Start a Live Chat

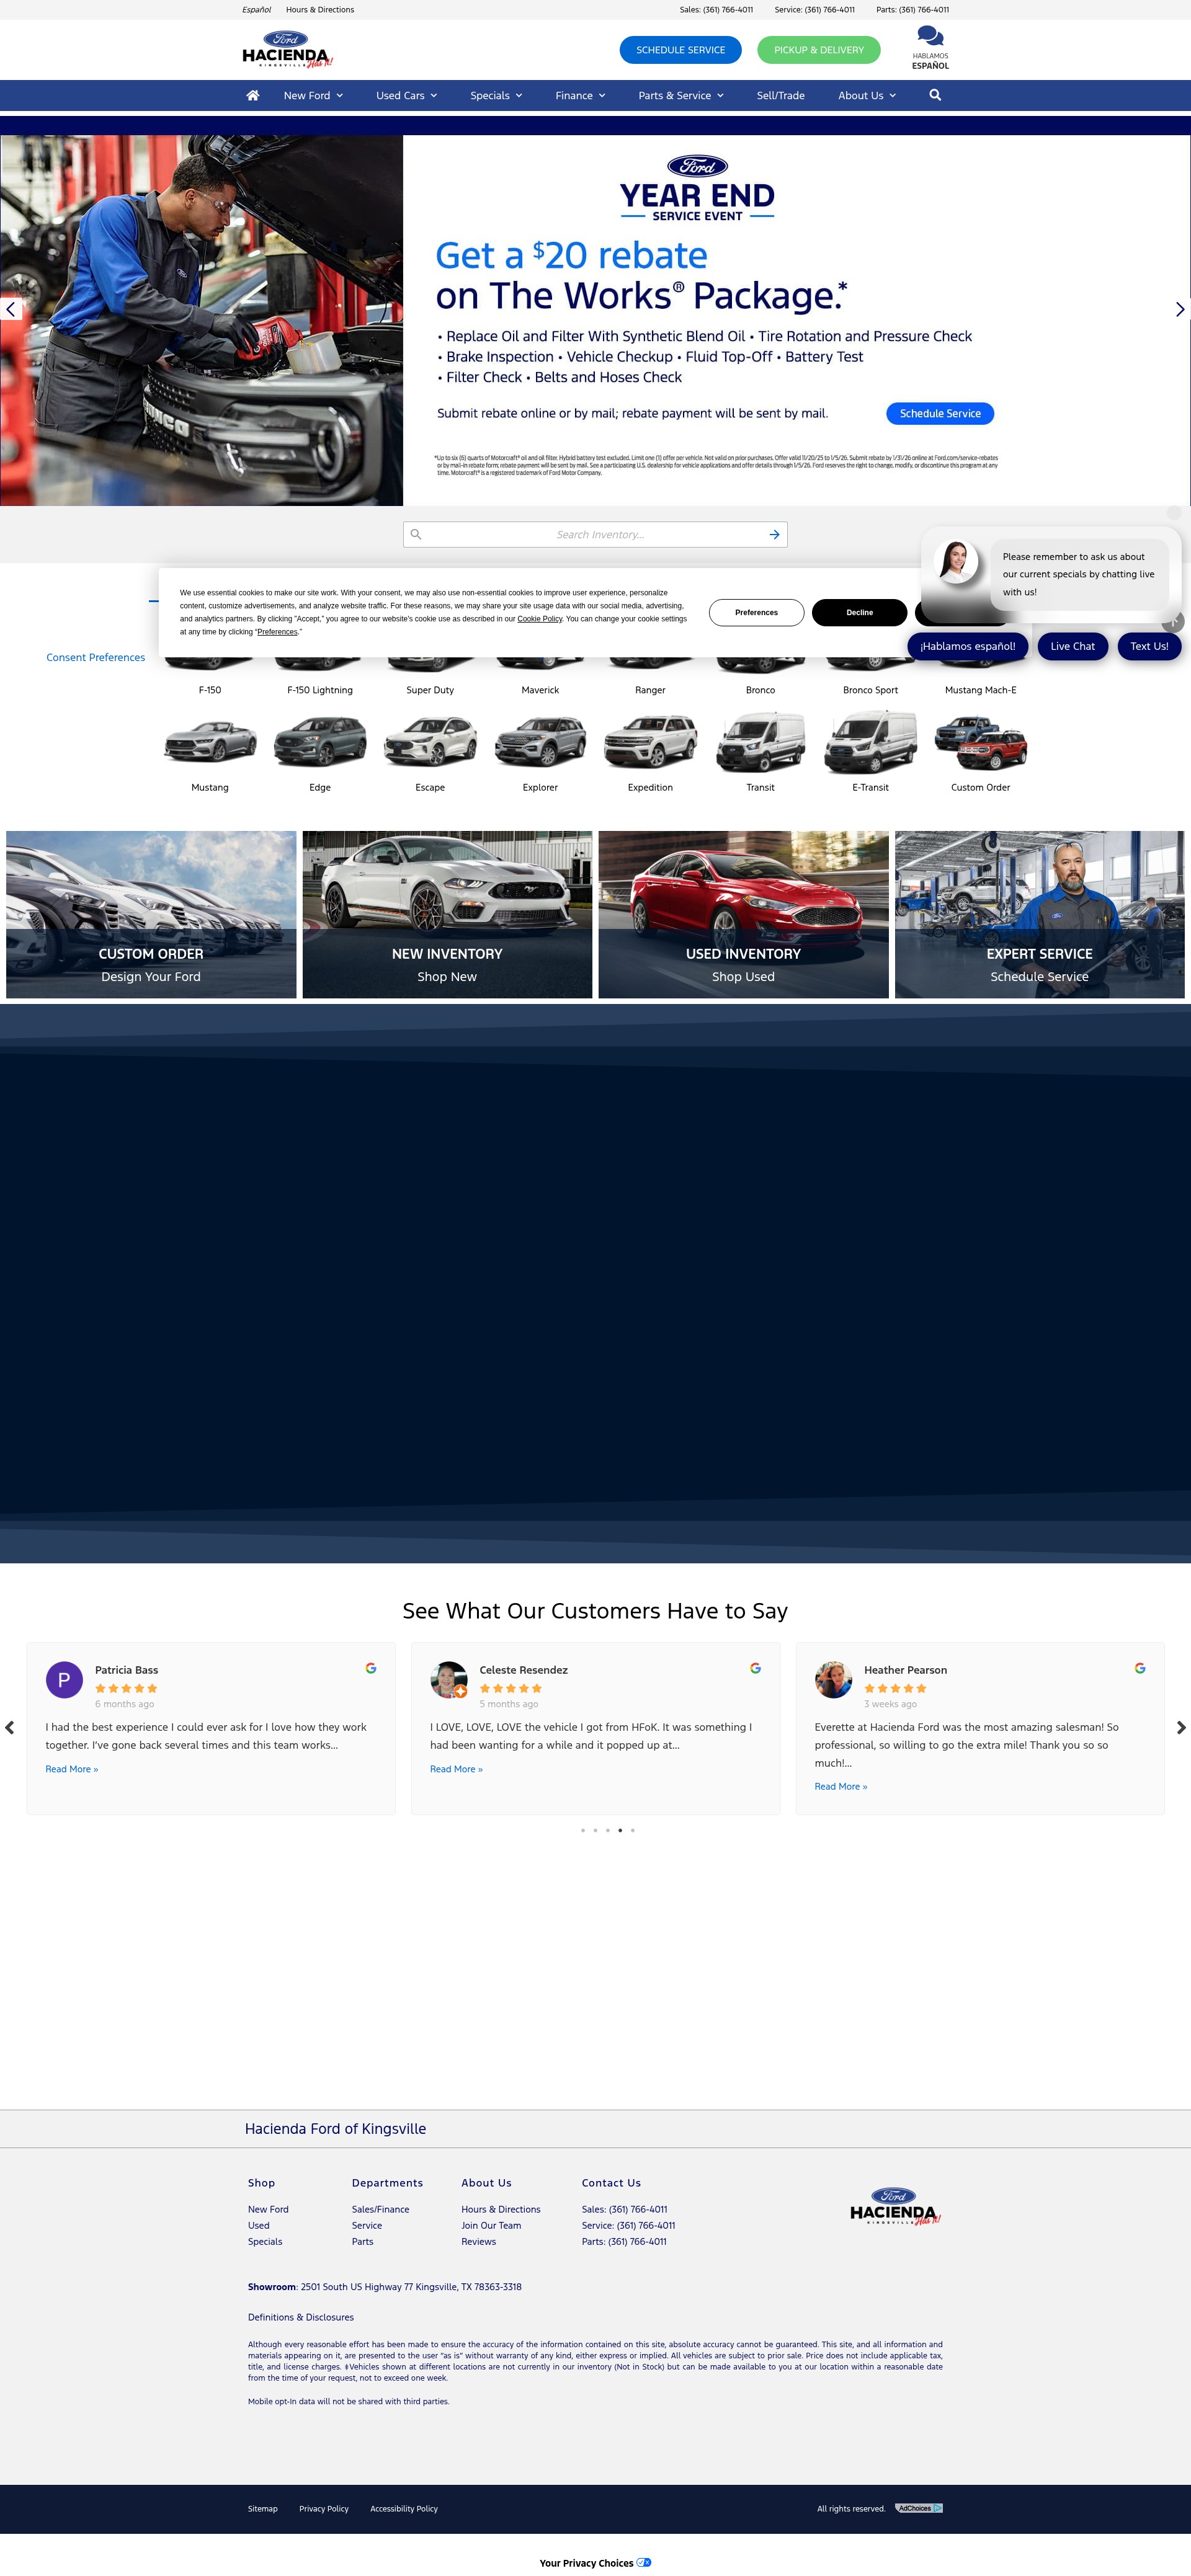click(x=1072, y=646)
